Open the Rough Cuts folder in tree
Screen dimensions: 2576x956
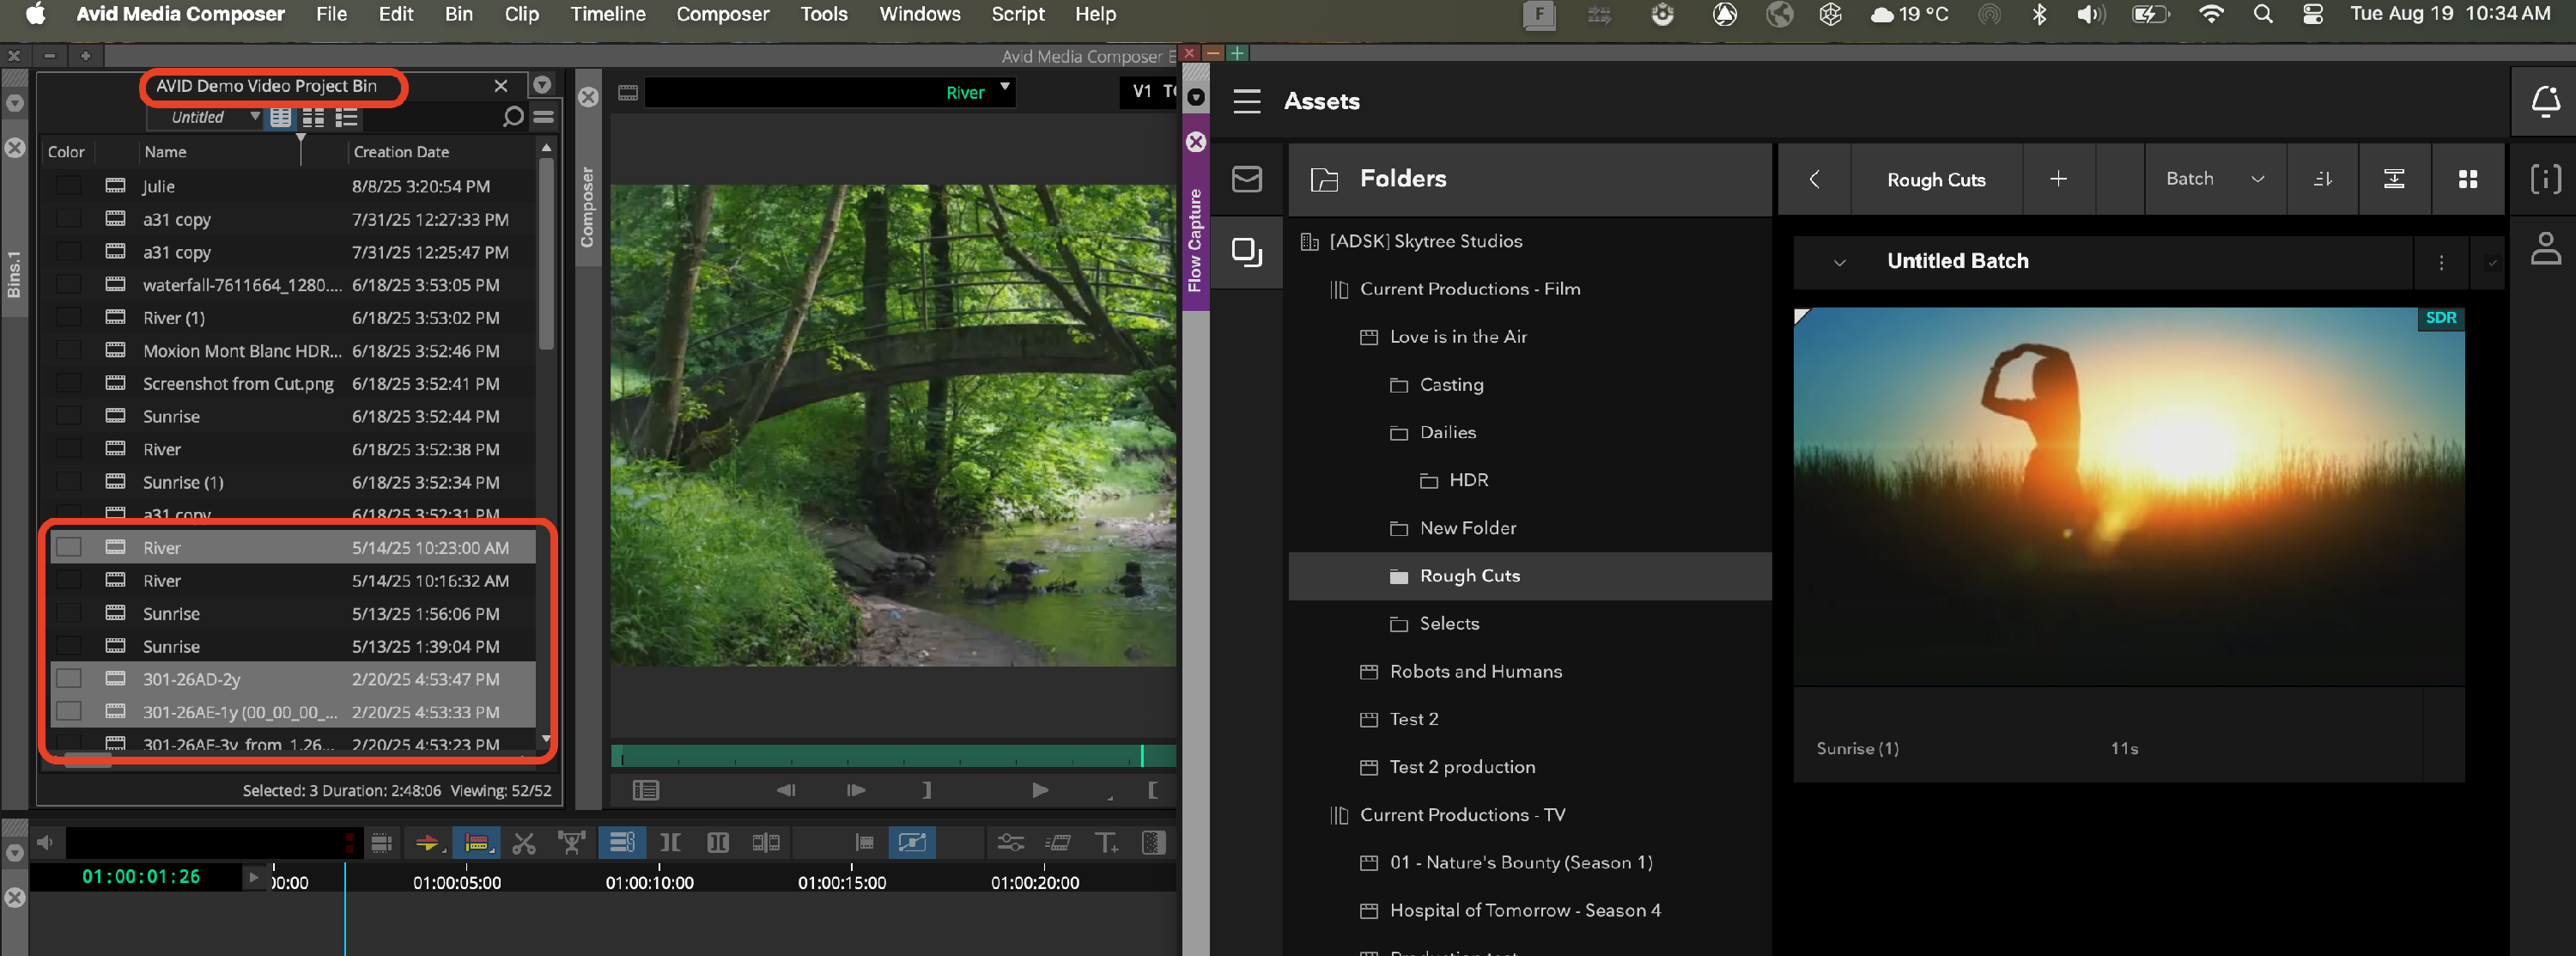tap(1530, 576)
